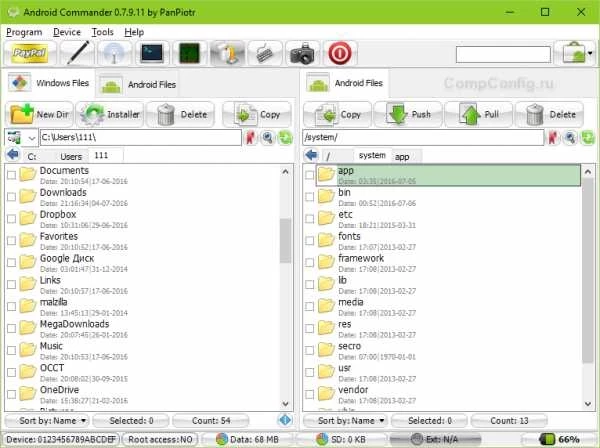Open the terminal console icon in toolbar
The width and height of the screenshot is (600, 448).
[x=151, y=54]
